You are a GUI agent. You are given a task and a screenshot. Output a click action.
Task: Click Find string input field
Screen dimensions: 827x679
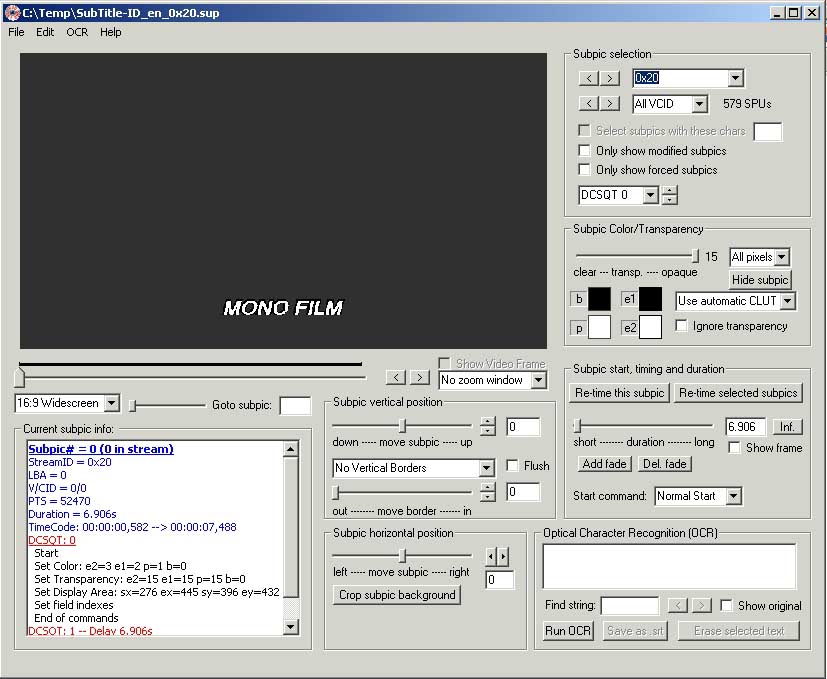(x=630, y=605)
